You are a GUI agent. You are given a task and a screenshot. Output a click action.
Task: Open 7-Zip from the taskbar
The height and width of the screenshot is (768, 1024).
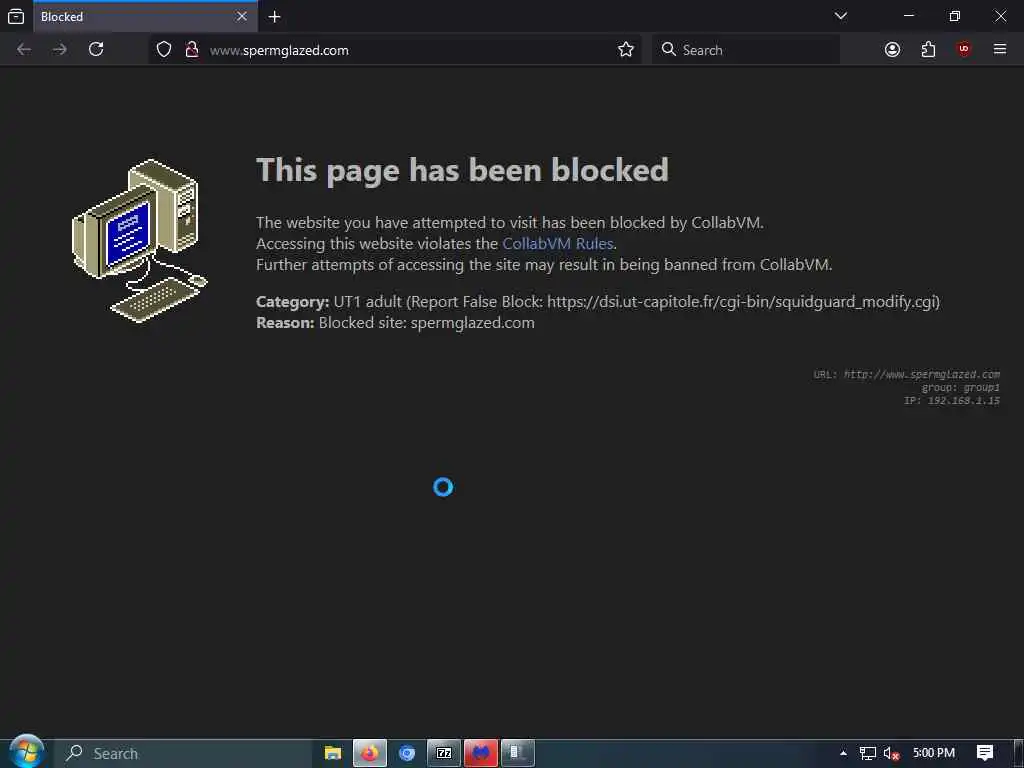[444, 754]
